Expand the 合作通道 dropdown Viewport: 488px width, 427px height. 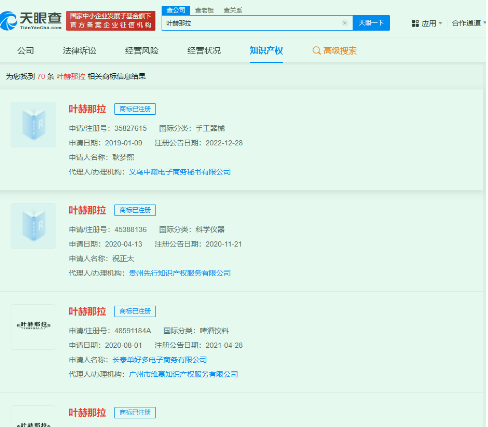coord(468,23)
